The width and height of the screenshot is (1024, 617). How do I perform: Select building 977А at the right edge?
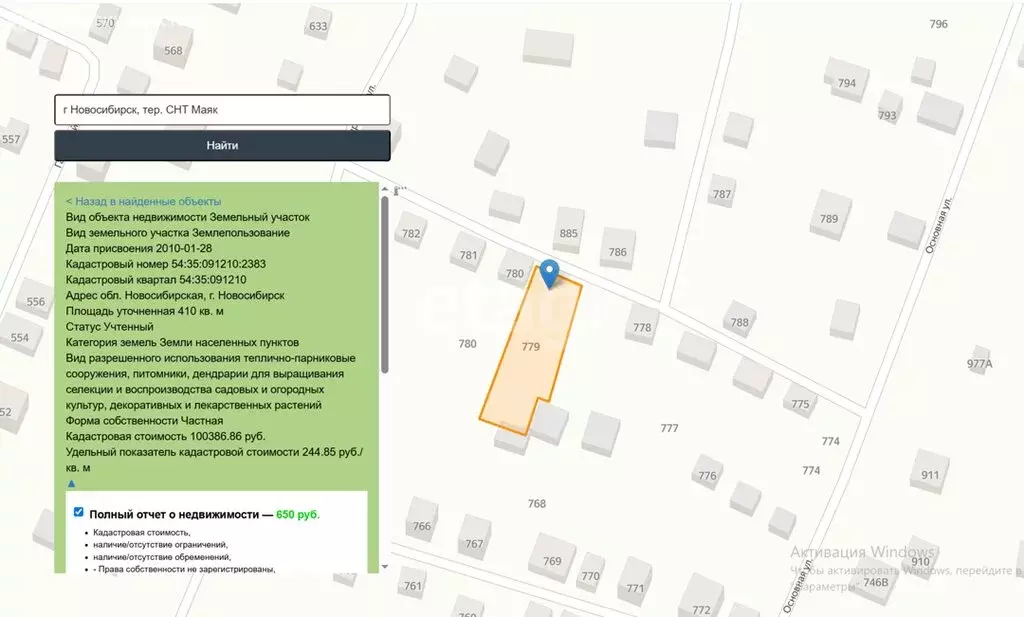tap(980, 364)
